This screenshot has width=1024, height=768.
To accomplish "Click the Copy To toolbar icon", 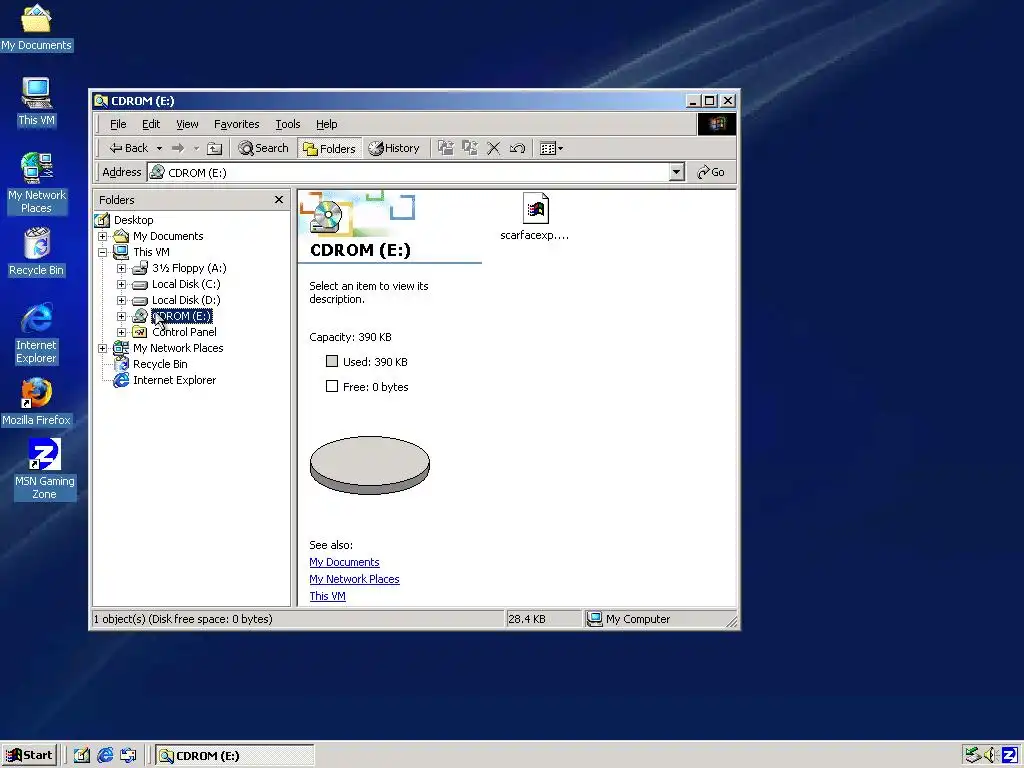I will coord(470,148).
